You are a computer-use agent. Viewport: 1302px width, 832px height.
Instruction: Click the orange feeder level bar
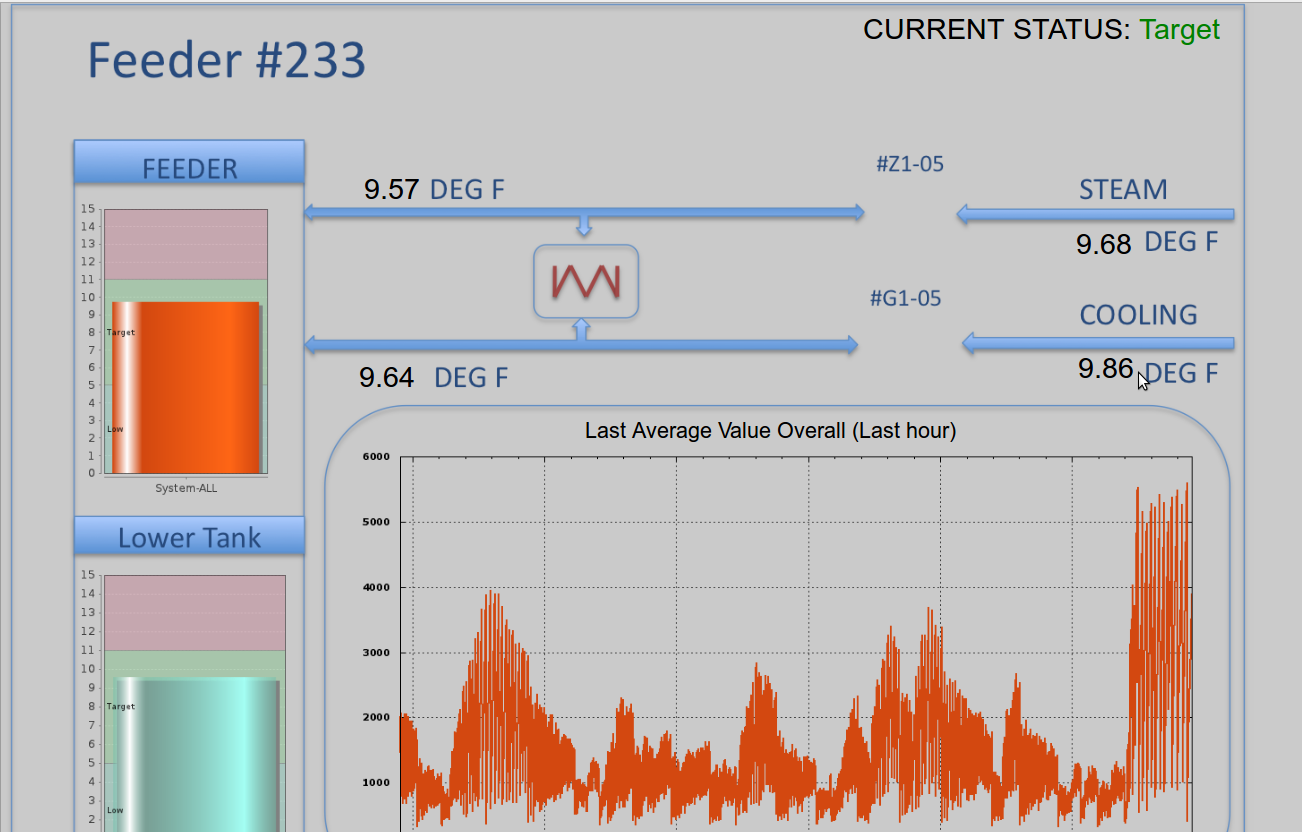(x=186, y=387)
